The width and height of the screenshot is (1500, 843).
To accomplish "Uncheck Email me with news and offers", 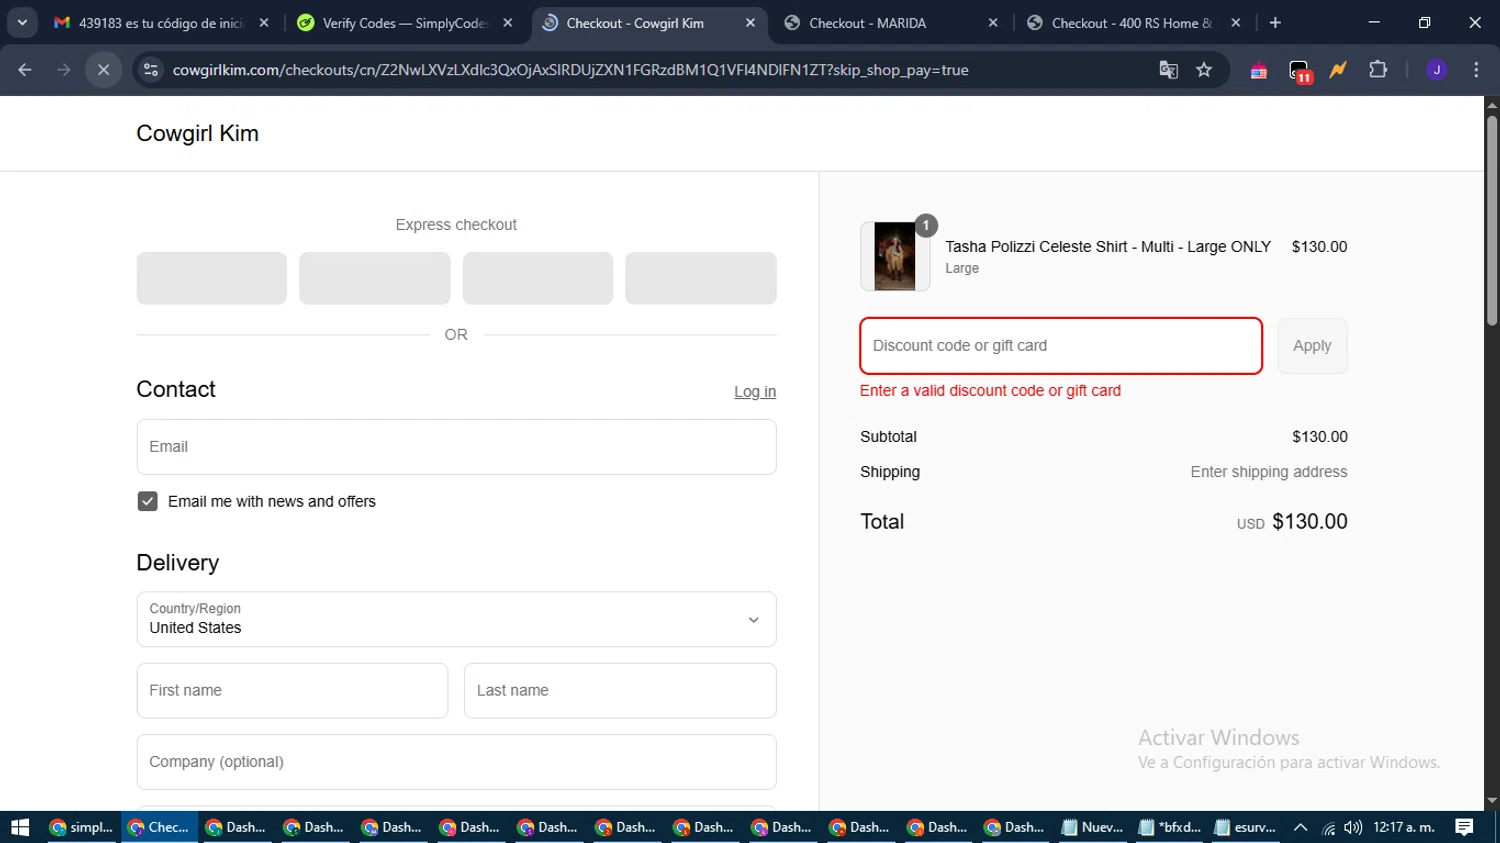I will click(x=147, y=501).
